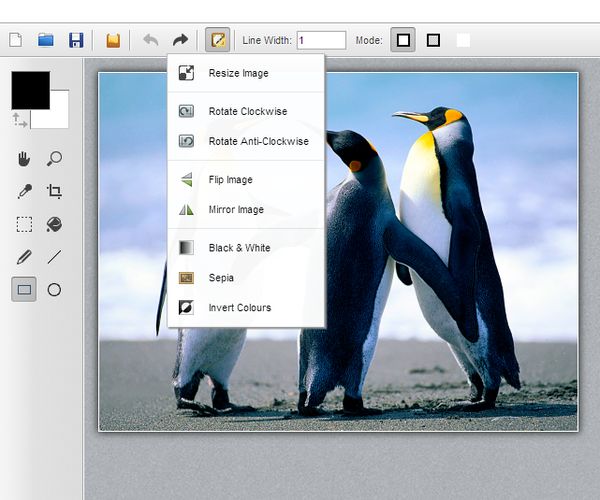
Task: Select the Zoom magnifier tool
Action: (55, 158)
